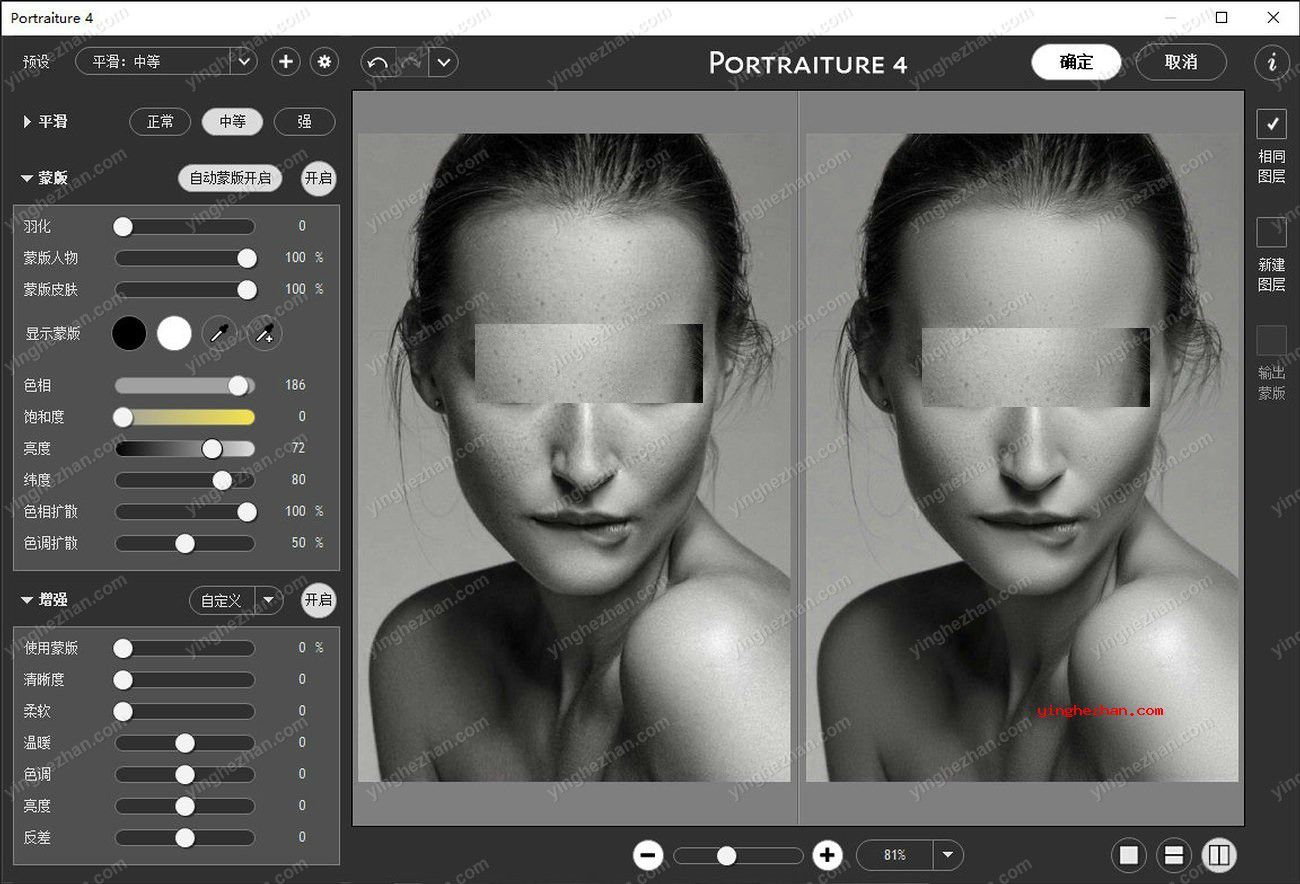1300x884 pixels.
Task: Open the info button
Action: click(1272, 62)
